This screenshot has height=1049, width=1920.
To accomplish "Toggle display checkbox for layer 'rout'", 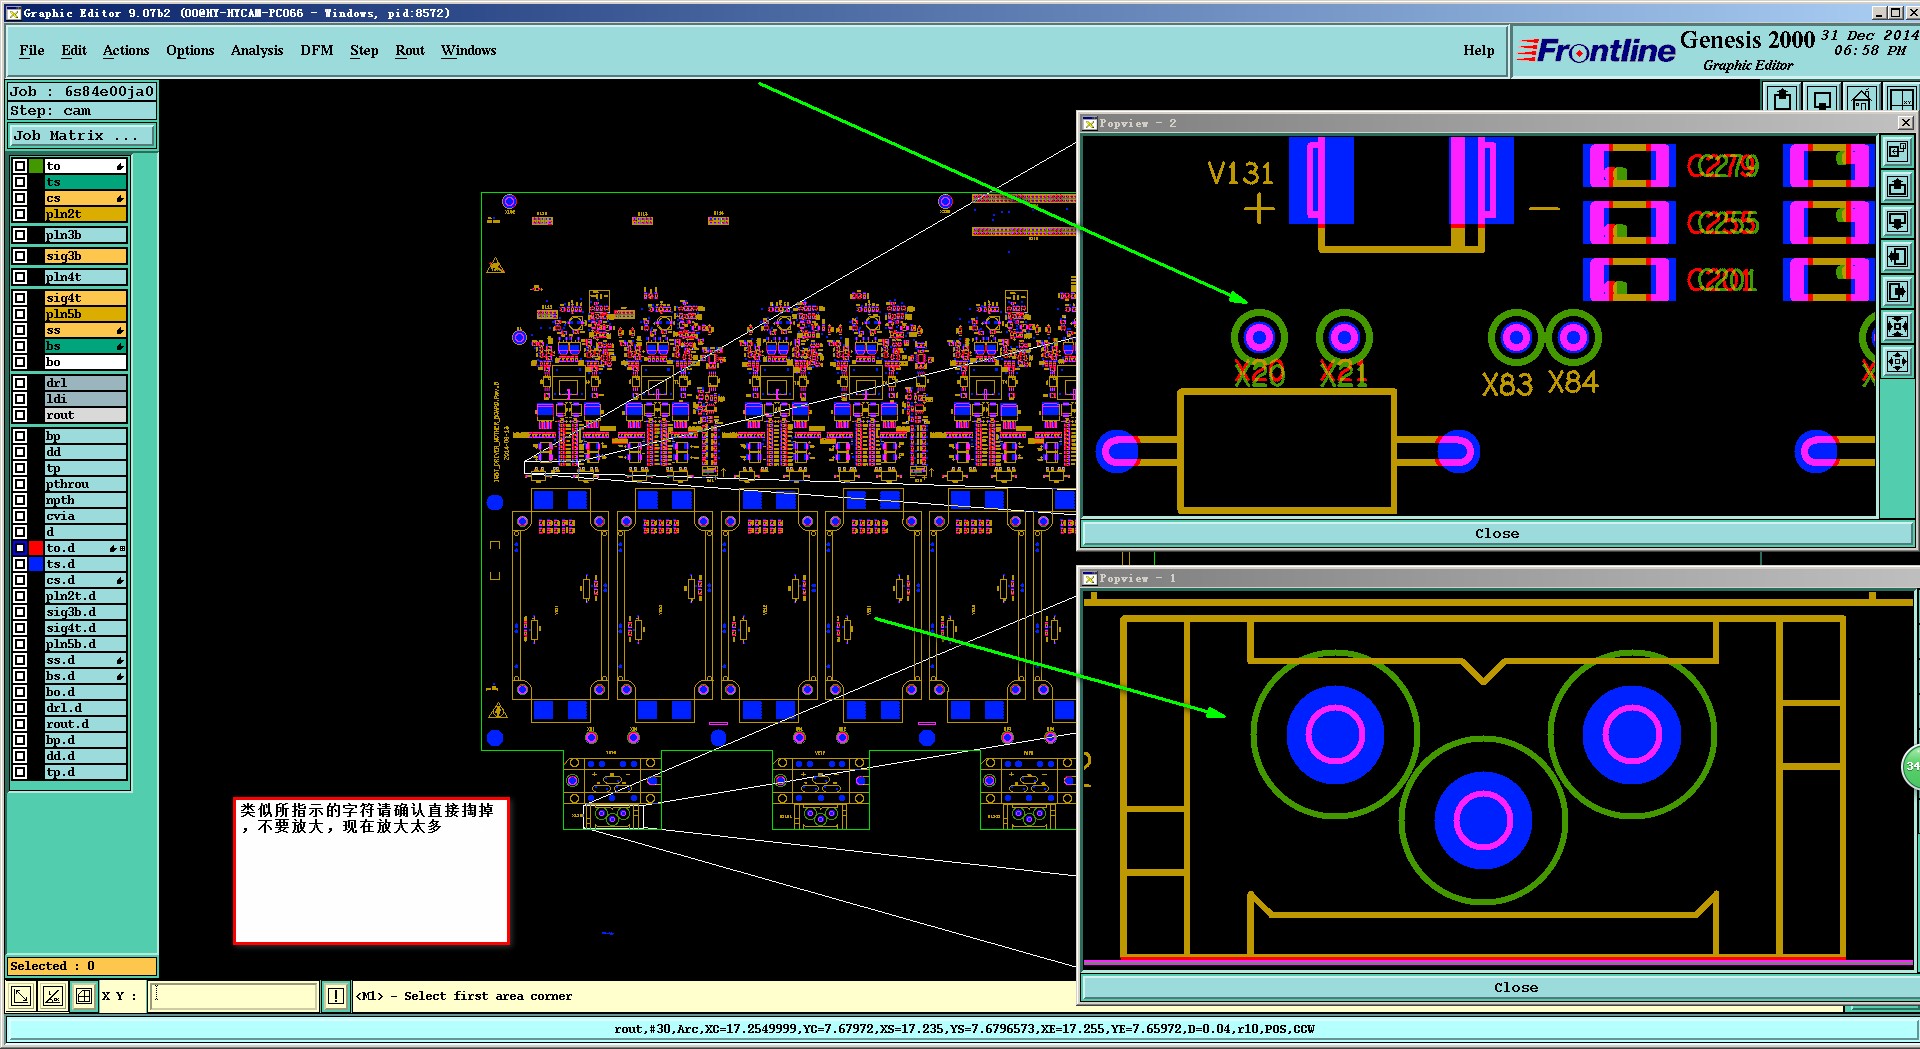I will click(x=20, y=415).
